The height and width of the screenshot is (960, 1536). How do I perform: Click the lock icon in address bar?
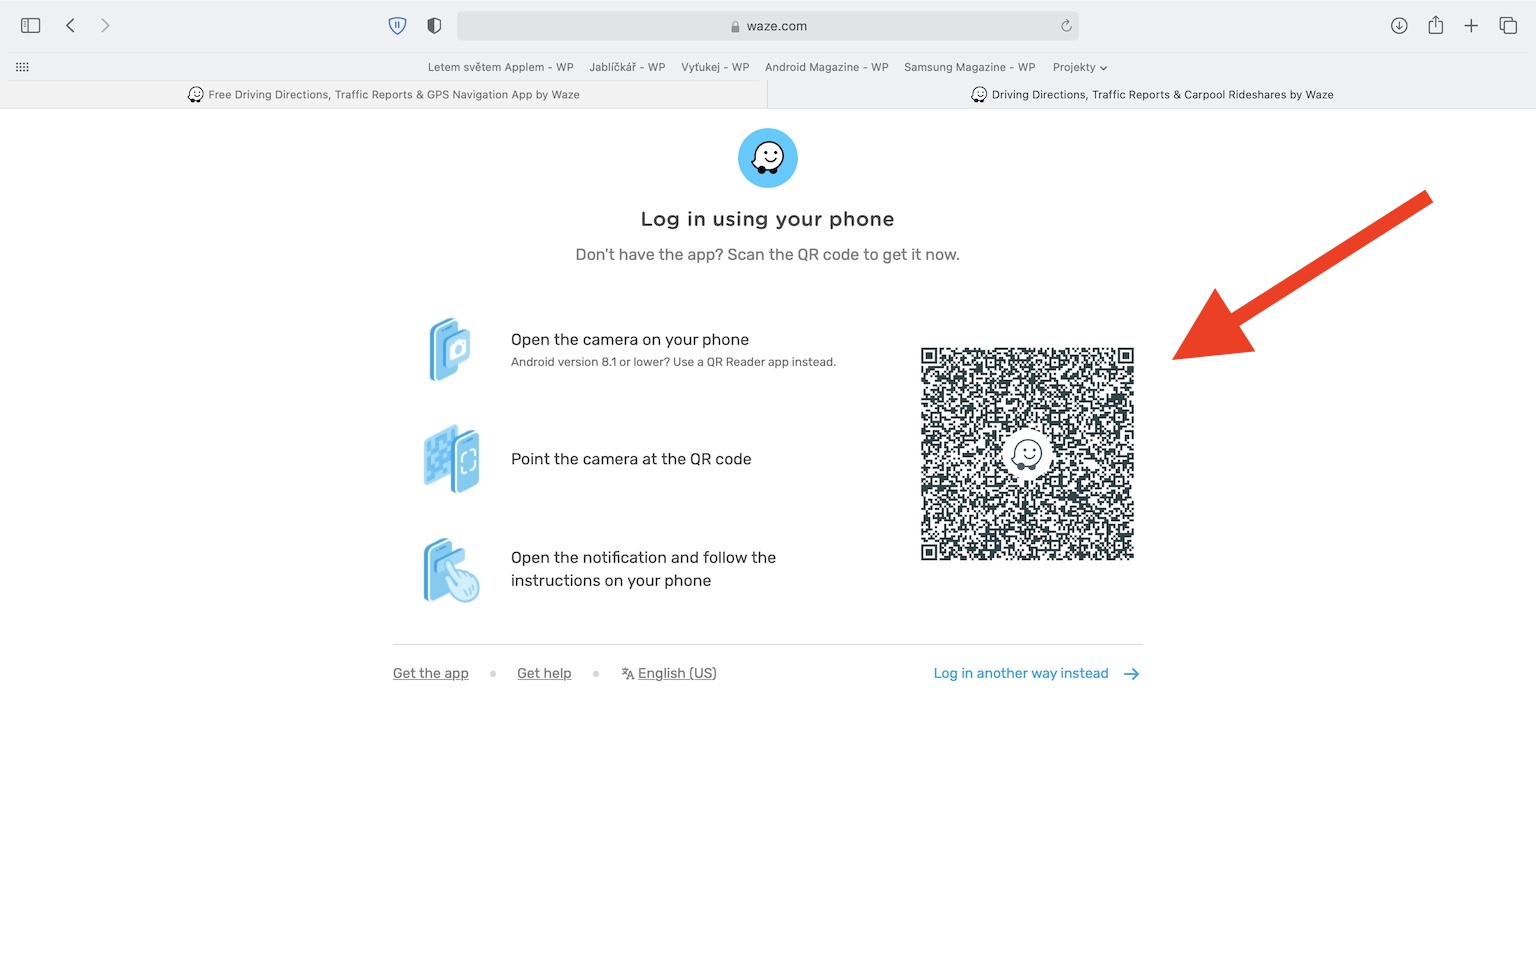pyautogui.click(x=735, y=27)
